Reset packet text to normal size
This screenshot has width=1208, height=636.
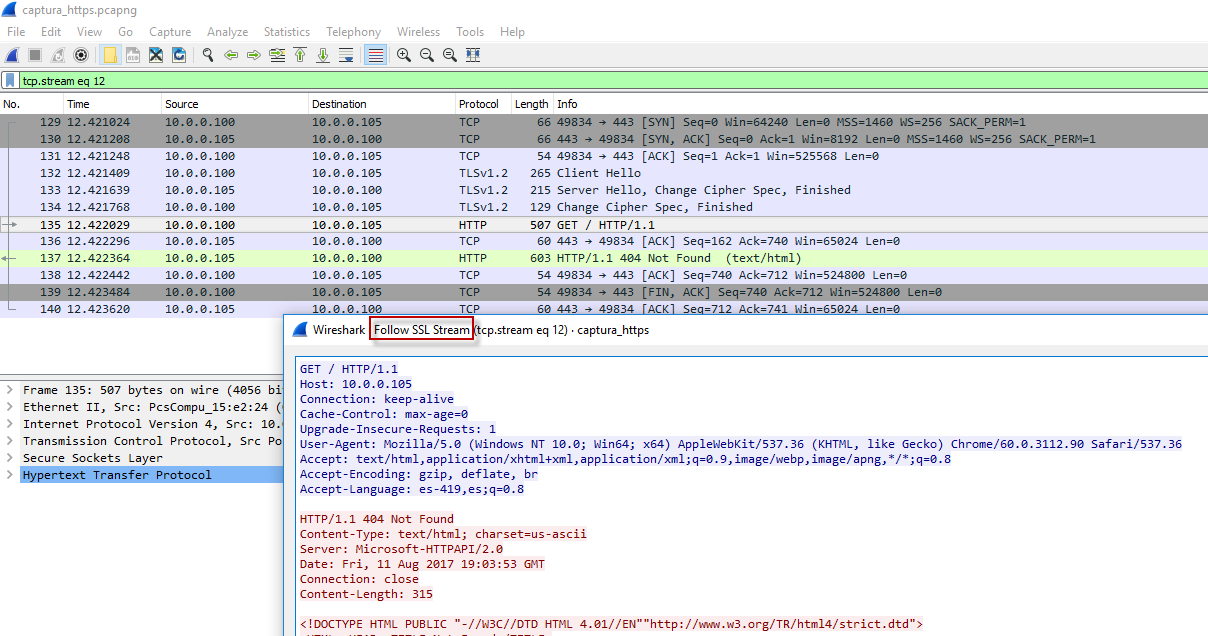450,55
